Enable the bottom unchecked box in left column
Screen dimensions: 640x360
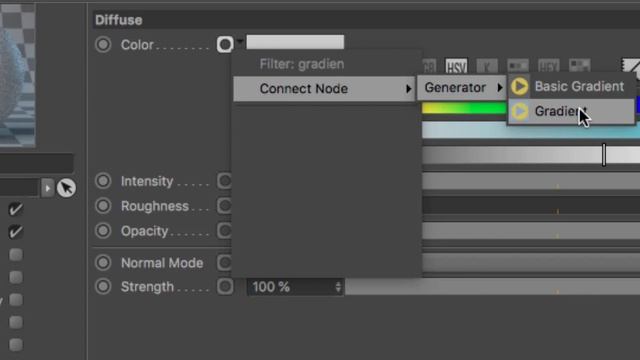pyautogui.click(x=16, y=345)
